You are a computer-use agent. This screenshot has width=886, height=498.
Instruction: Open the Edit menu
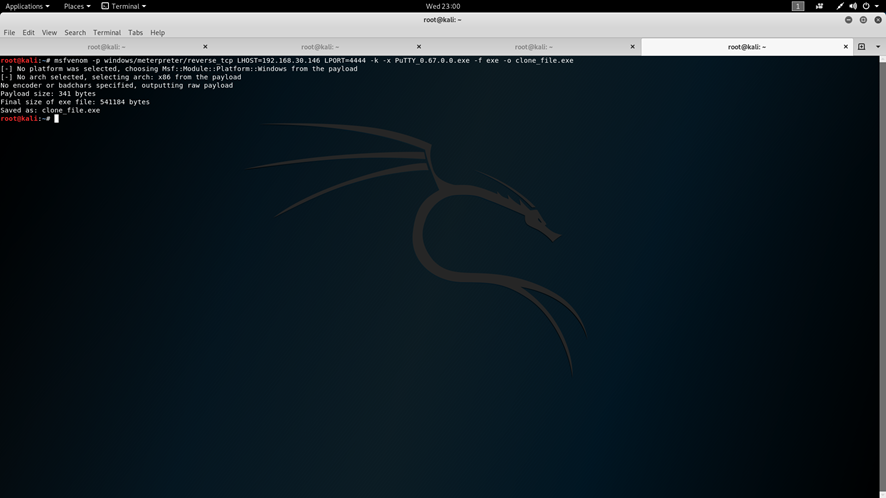pos(28,33)
